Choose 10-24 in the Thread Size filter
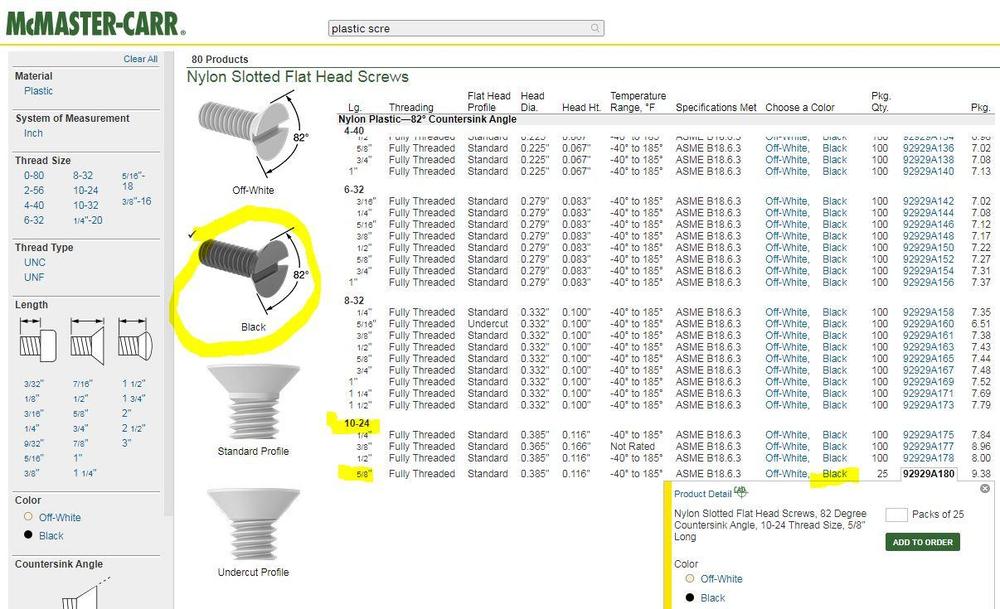The image size is (1000, 609). point(85,190)
